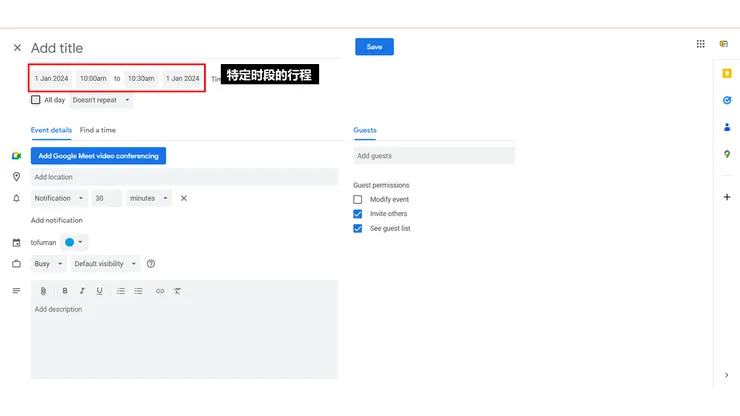Remove the 30 minutes notification
Viewport: 740px width, 416px height.
pos(184,198)
